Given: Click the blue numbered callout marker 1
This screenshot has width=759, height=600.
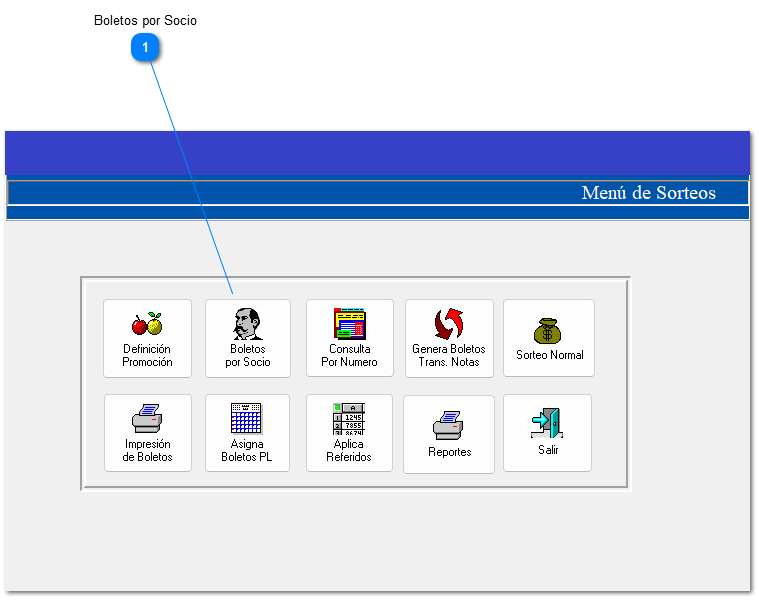Looking at the screenshot, I should (x=145, y=48).
